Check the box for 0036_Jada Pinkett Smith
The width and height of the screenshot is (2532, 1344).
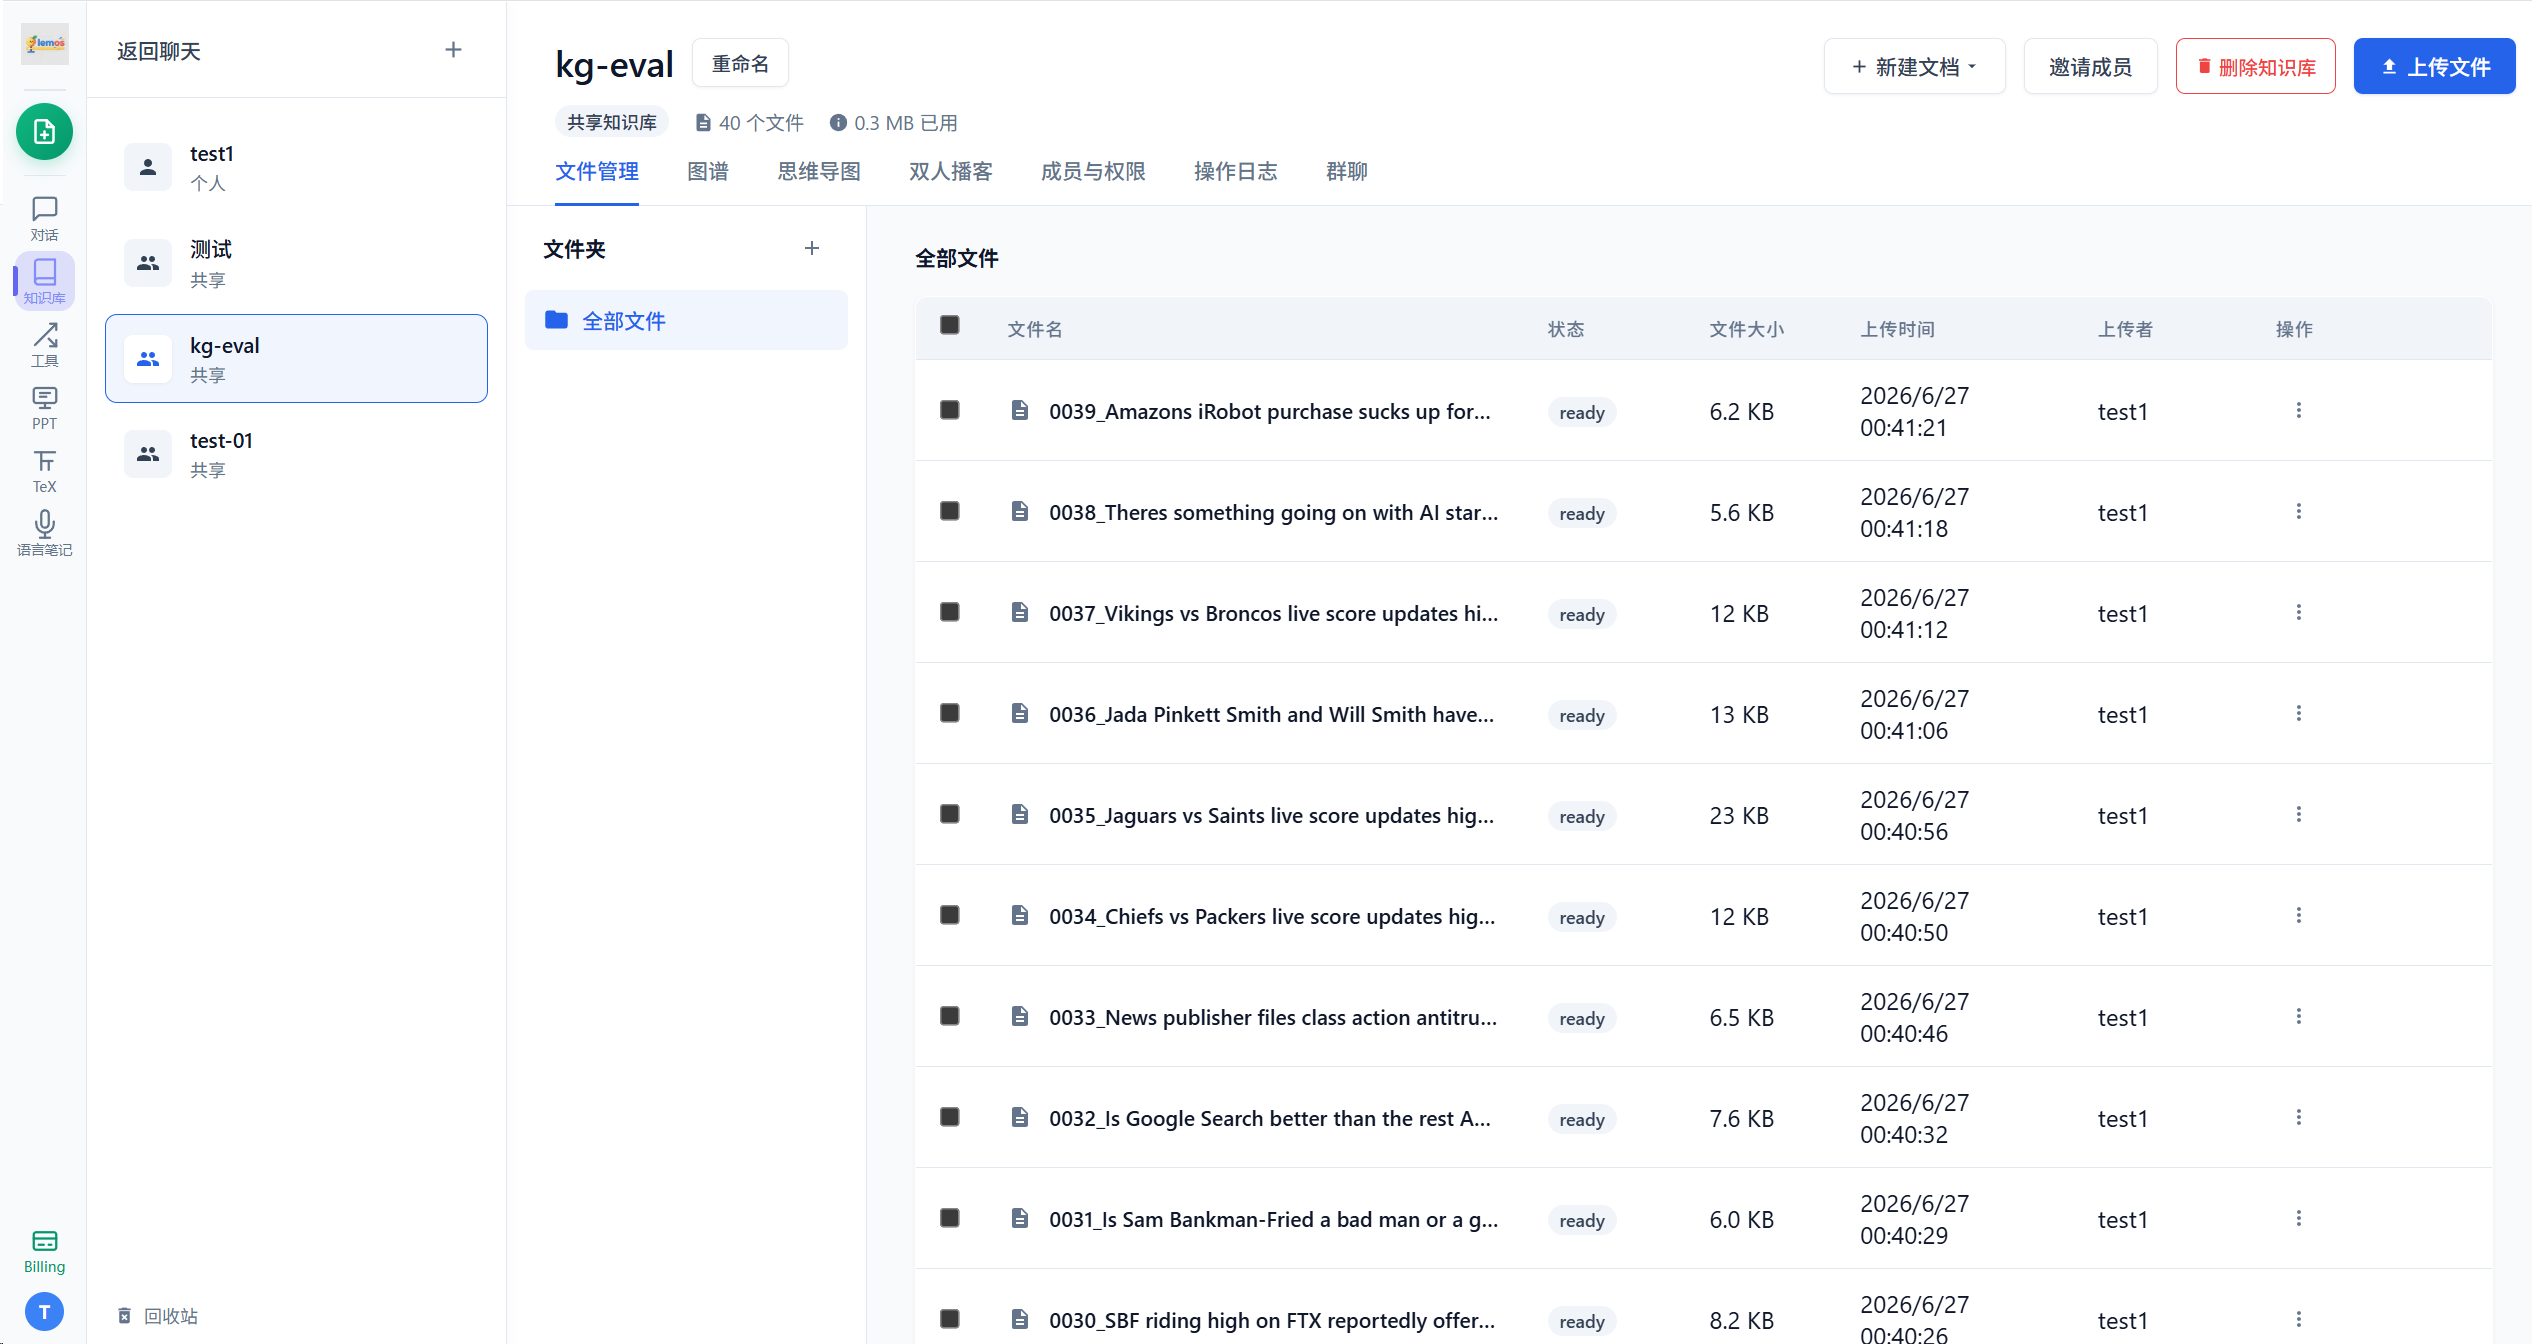pos(950,713)
